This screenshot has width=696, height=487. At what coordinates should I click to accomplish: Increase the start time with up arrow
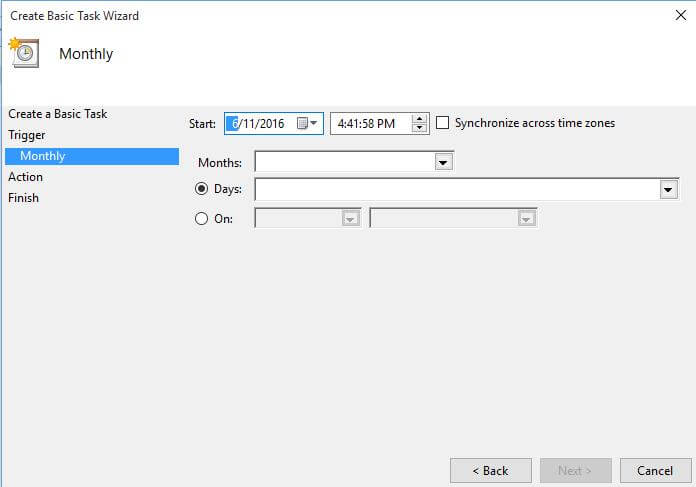[x=419, y=119]
